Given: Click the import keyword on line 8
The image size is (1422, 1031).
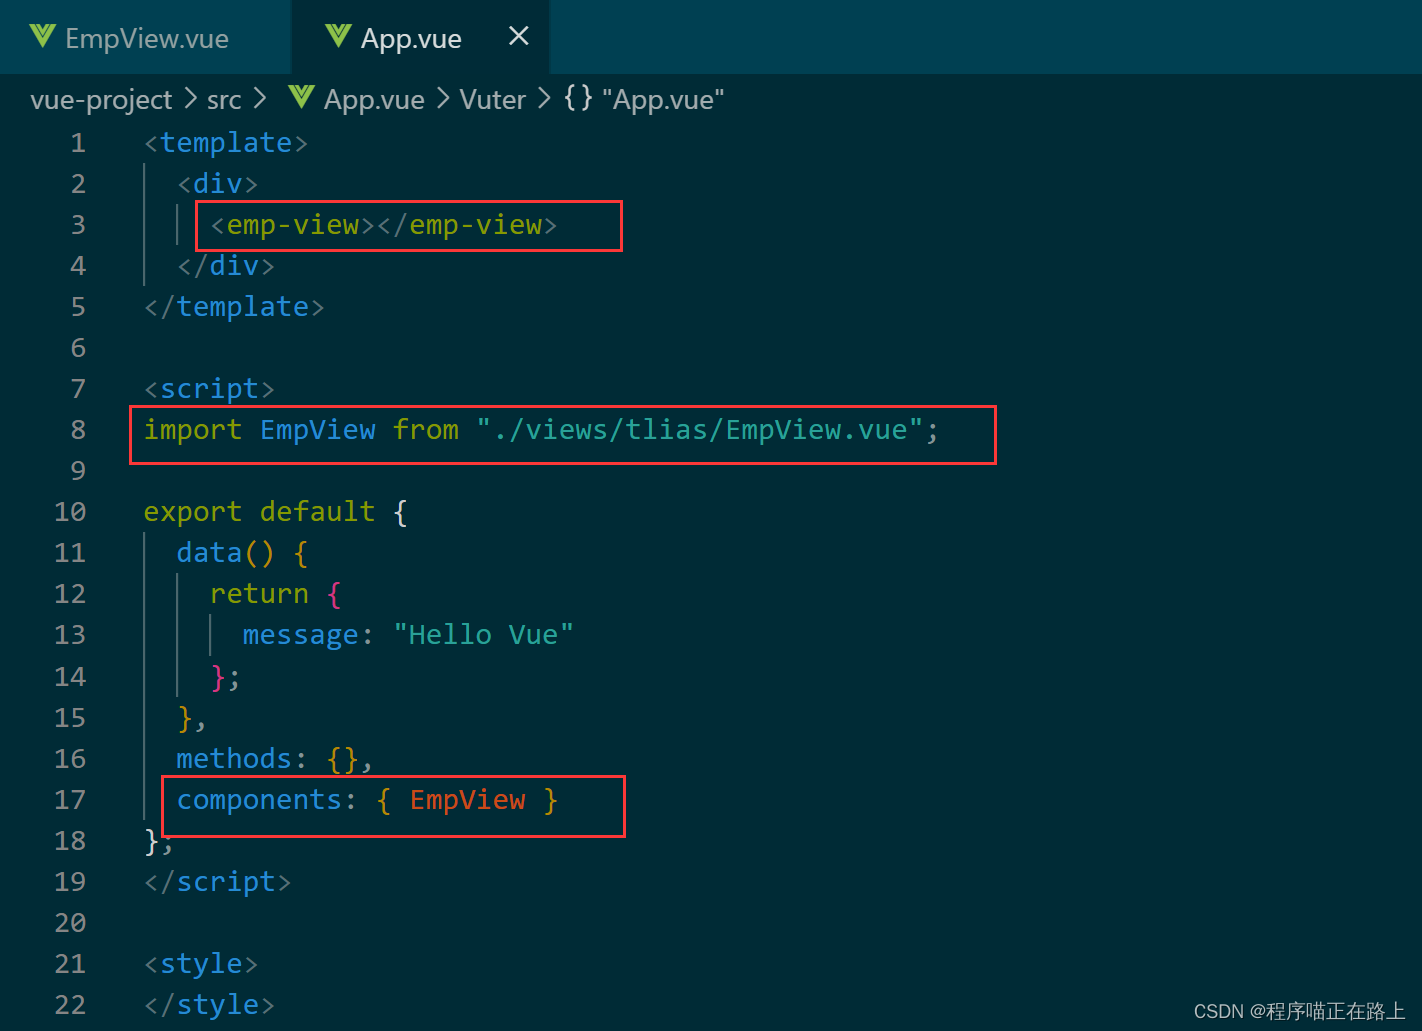Looking at the screenshot, I should pyautogui.click(x=193, y=430).
